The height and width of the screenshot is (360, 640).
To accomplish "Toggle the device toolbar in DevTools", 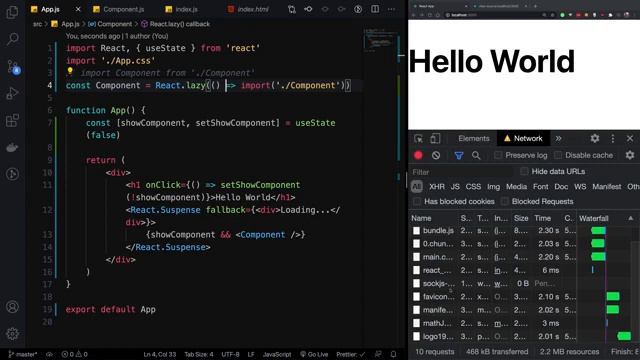I will coord(435,139).
